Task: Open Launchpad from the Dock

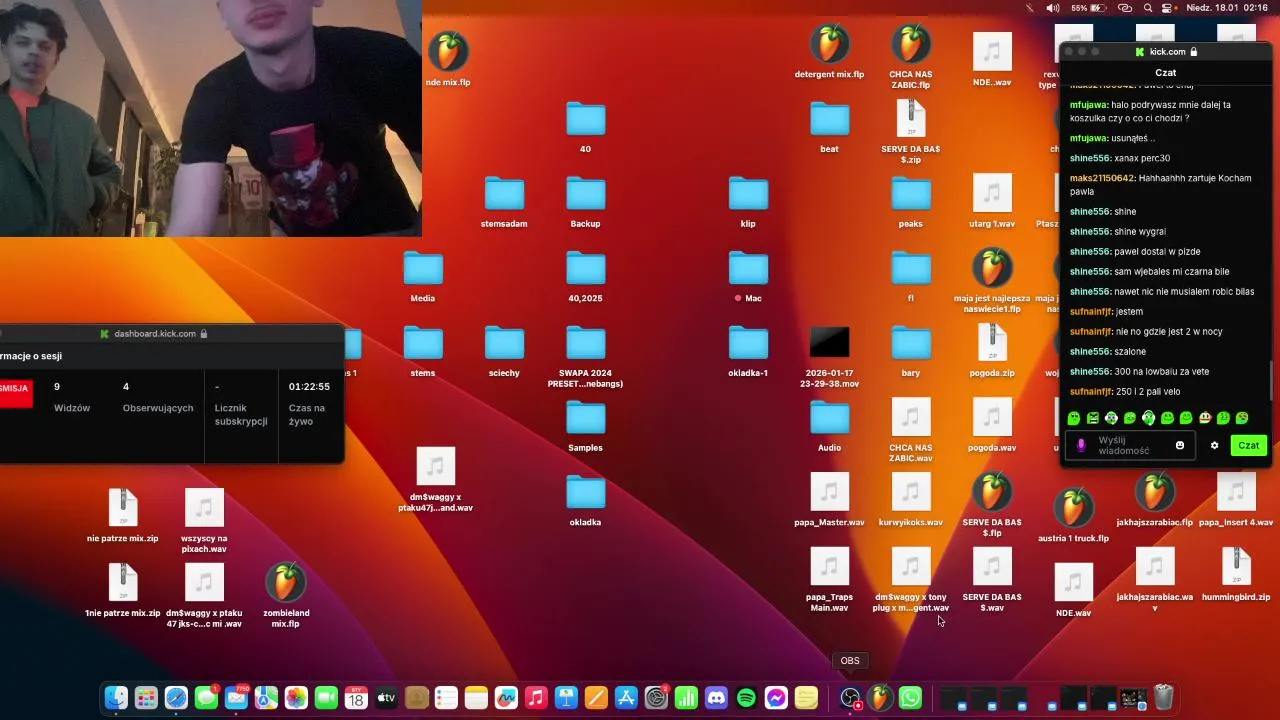Action: [x=146, y=698]
